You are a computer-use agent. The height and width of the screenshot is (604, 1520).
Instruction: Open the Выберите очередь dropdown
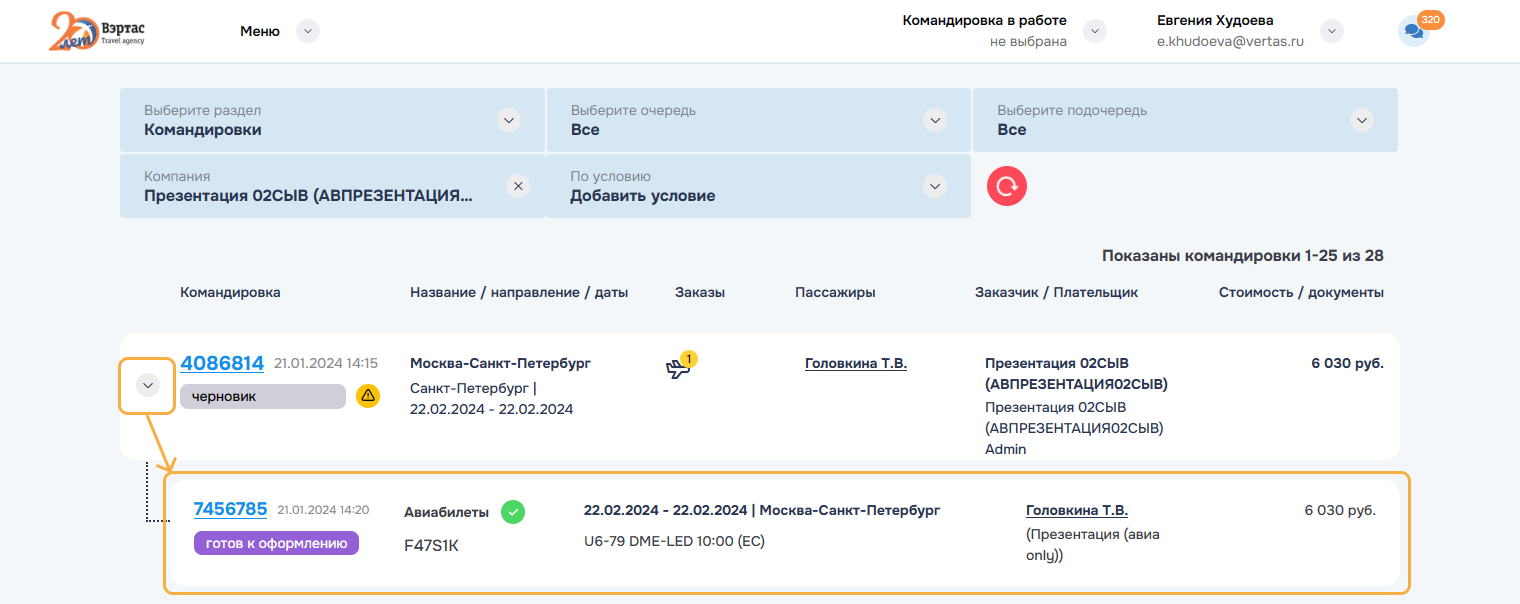(x=758, y=120)
